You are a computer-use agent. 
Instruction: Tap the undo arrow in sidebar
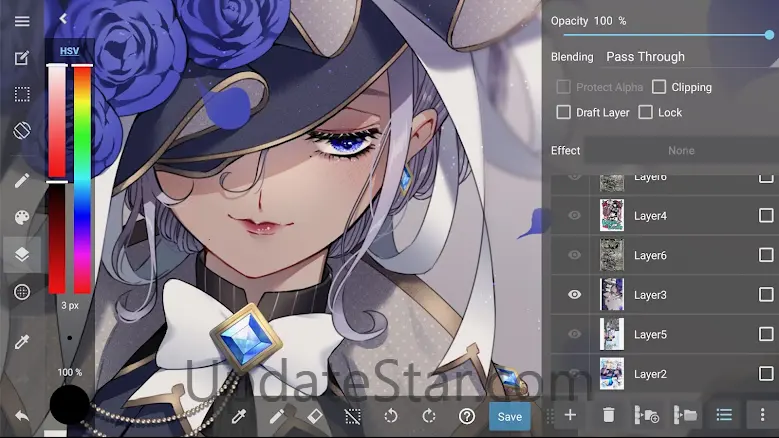tap(22, 415)
